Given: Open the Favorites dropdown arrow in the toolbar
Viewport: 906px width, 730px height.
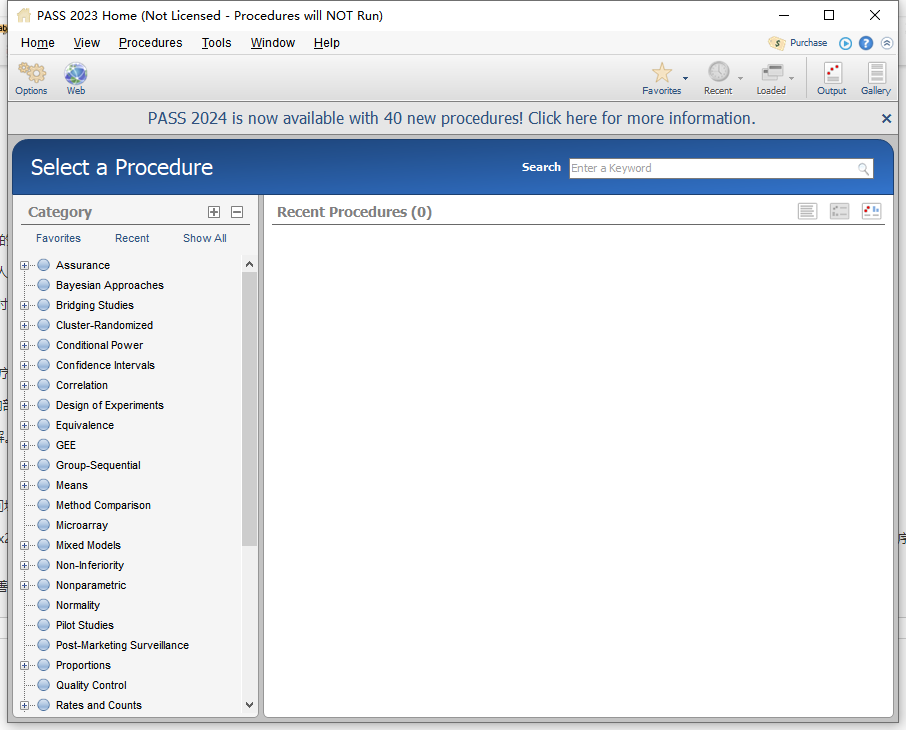Looking at the screenshot, I should coord(685,78).
